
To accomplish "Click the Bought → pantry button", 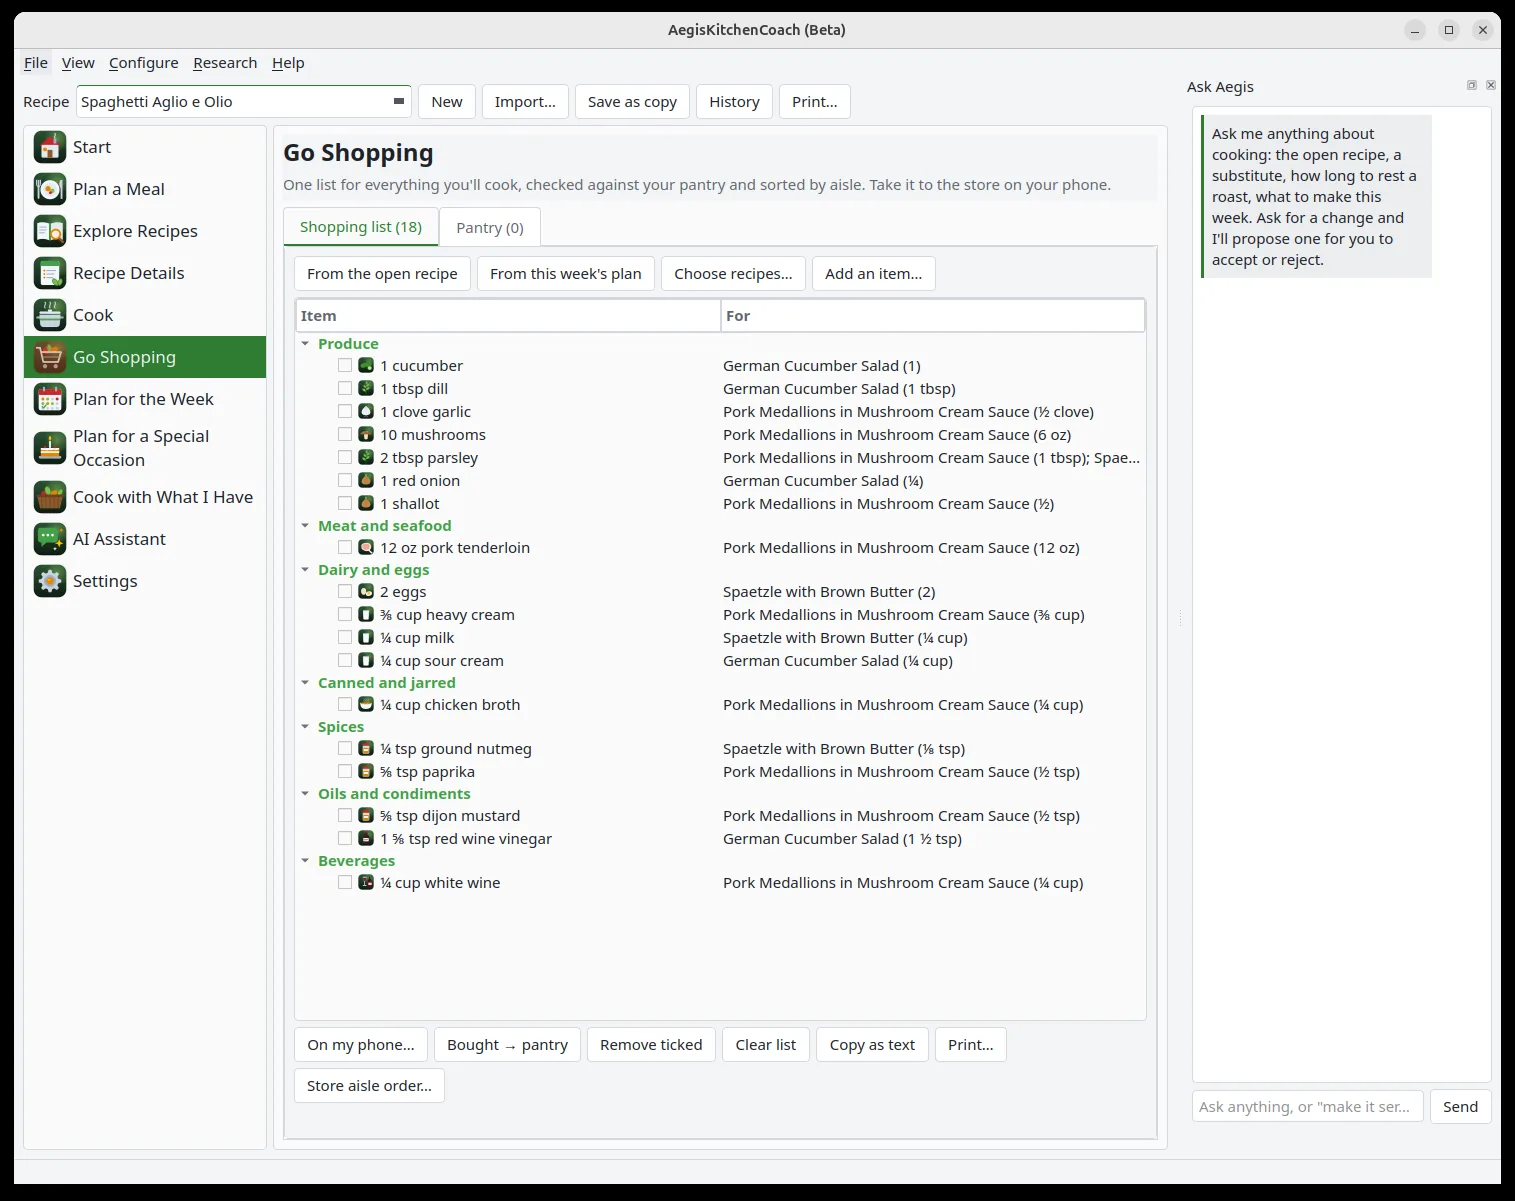I will [x=507, y=1045].
